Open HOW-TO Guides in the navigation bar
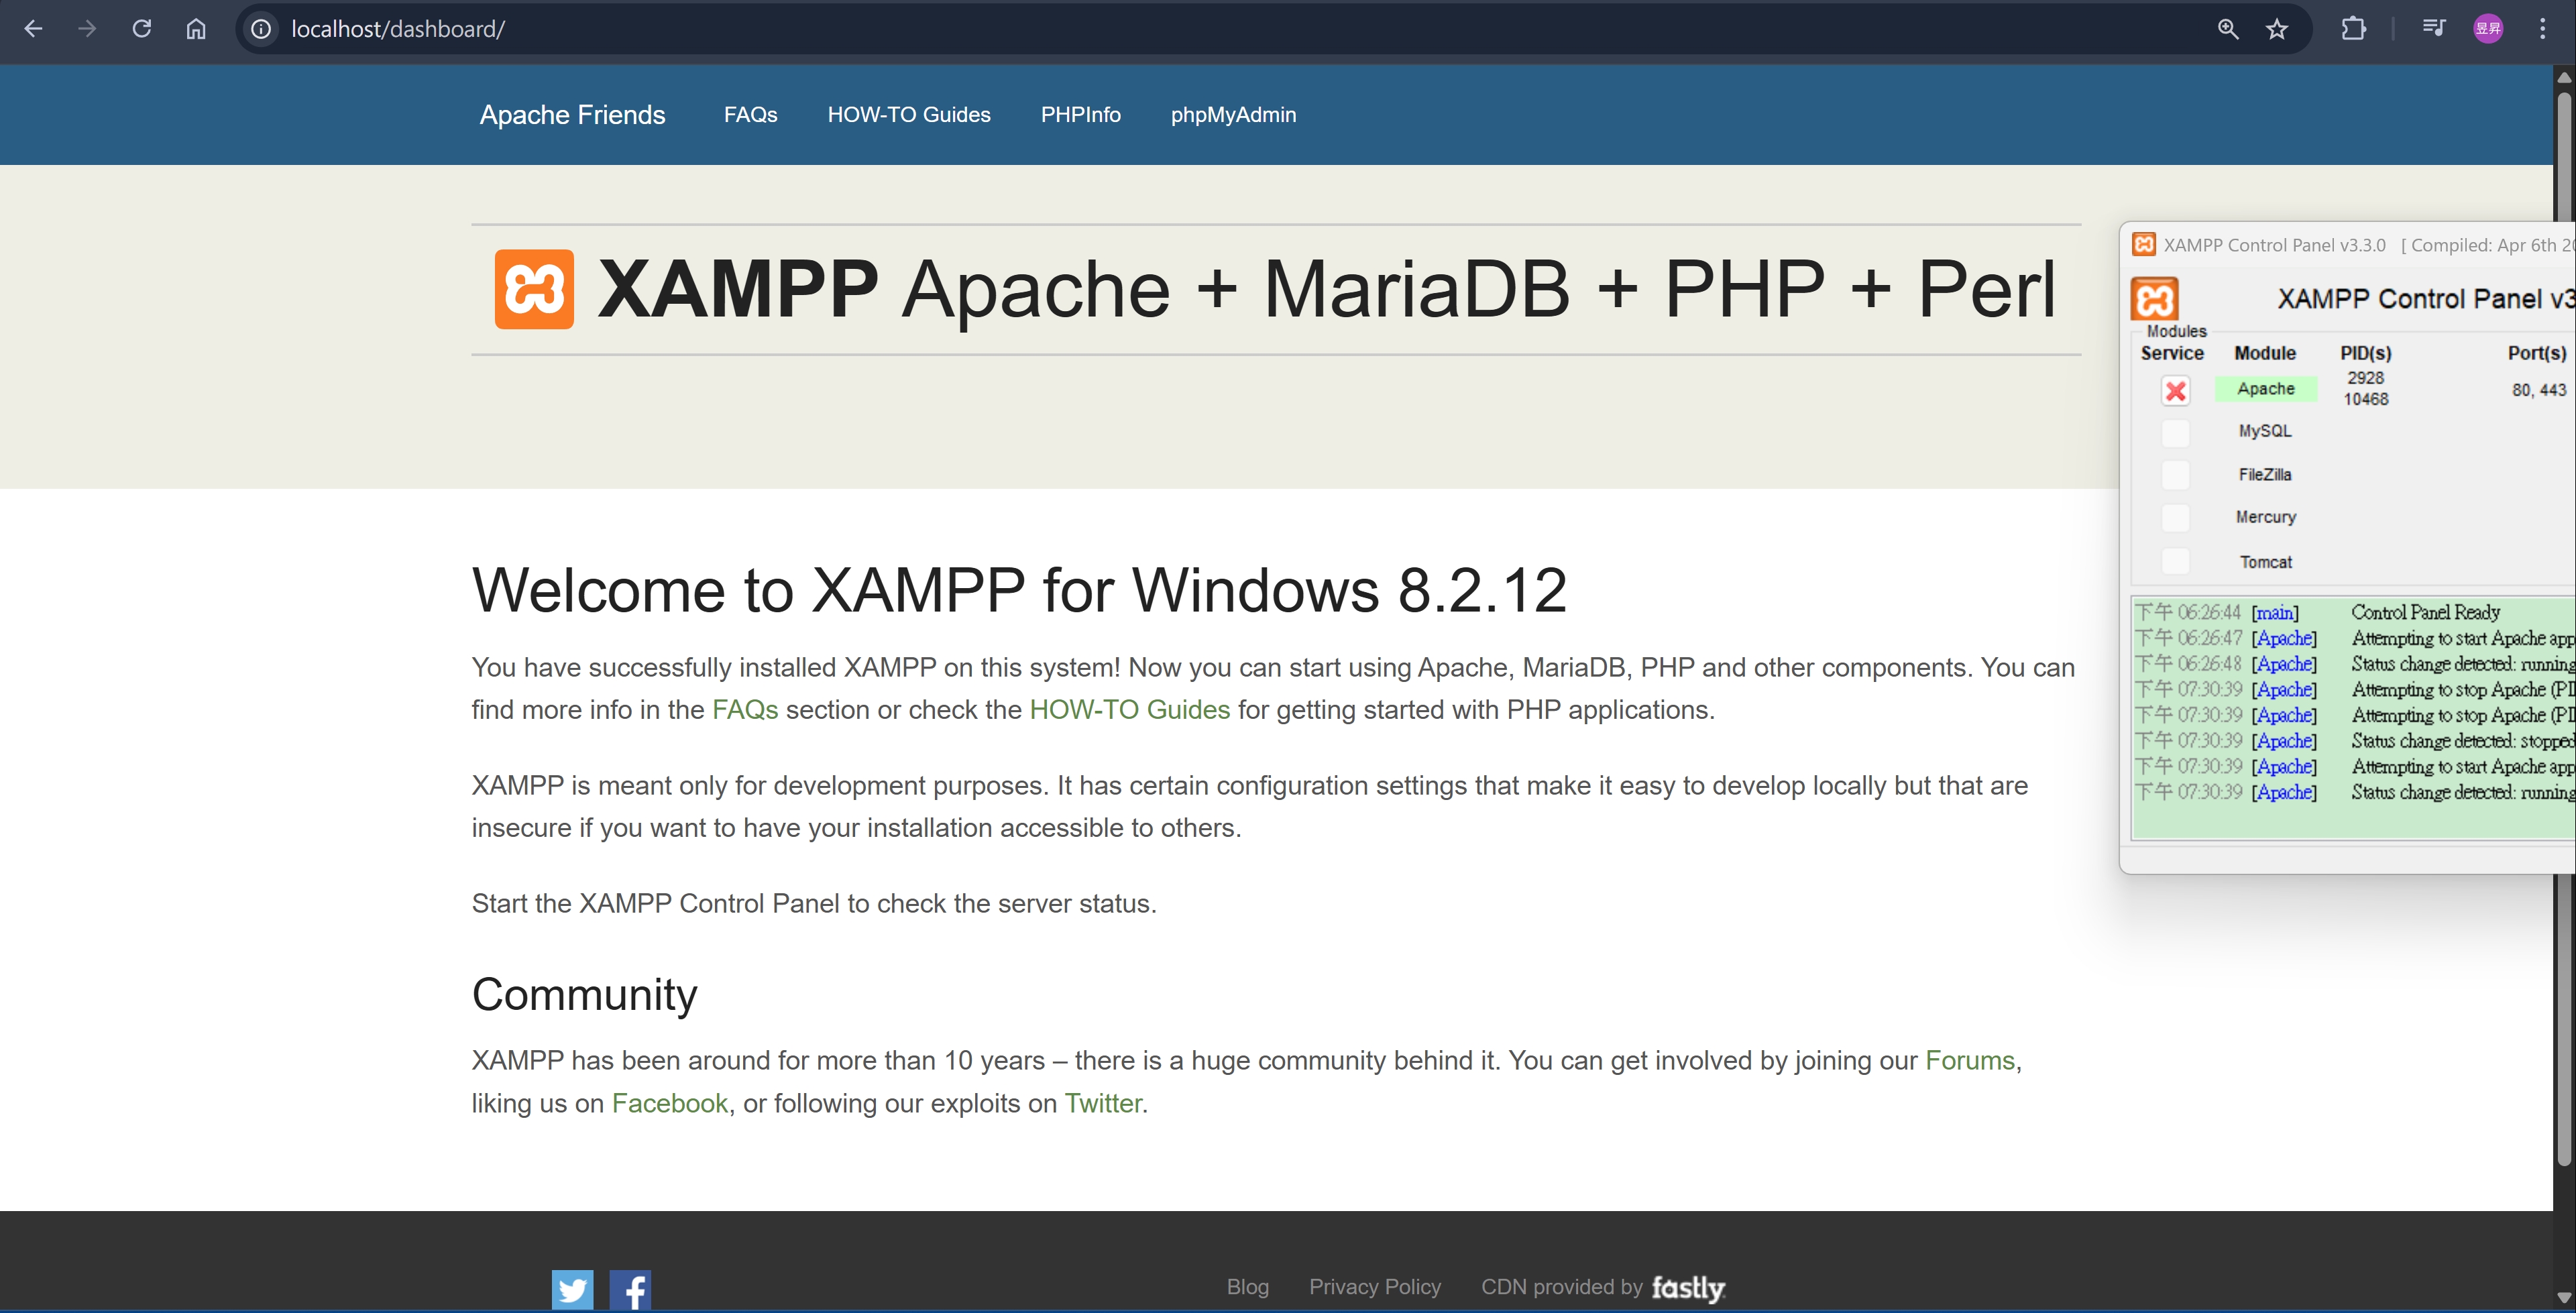Screen dimensions: 2576x1313 click(x=909, y=115)
